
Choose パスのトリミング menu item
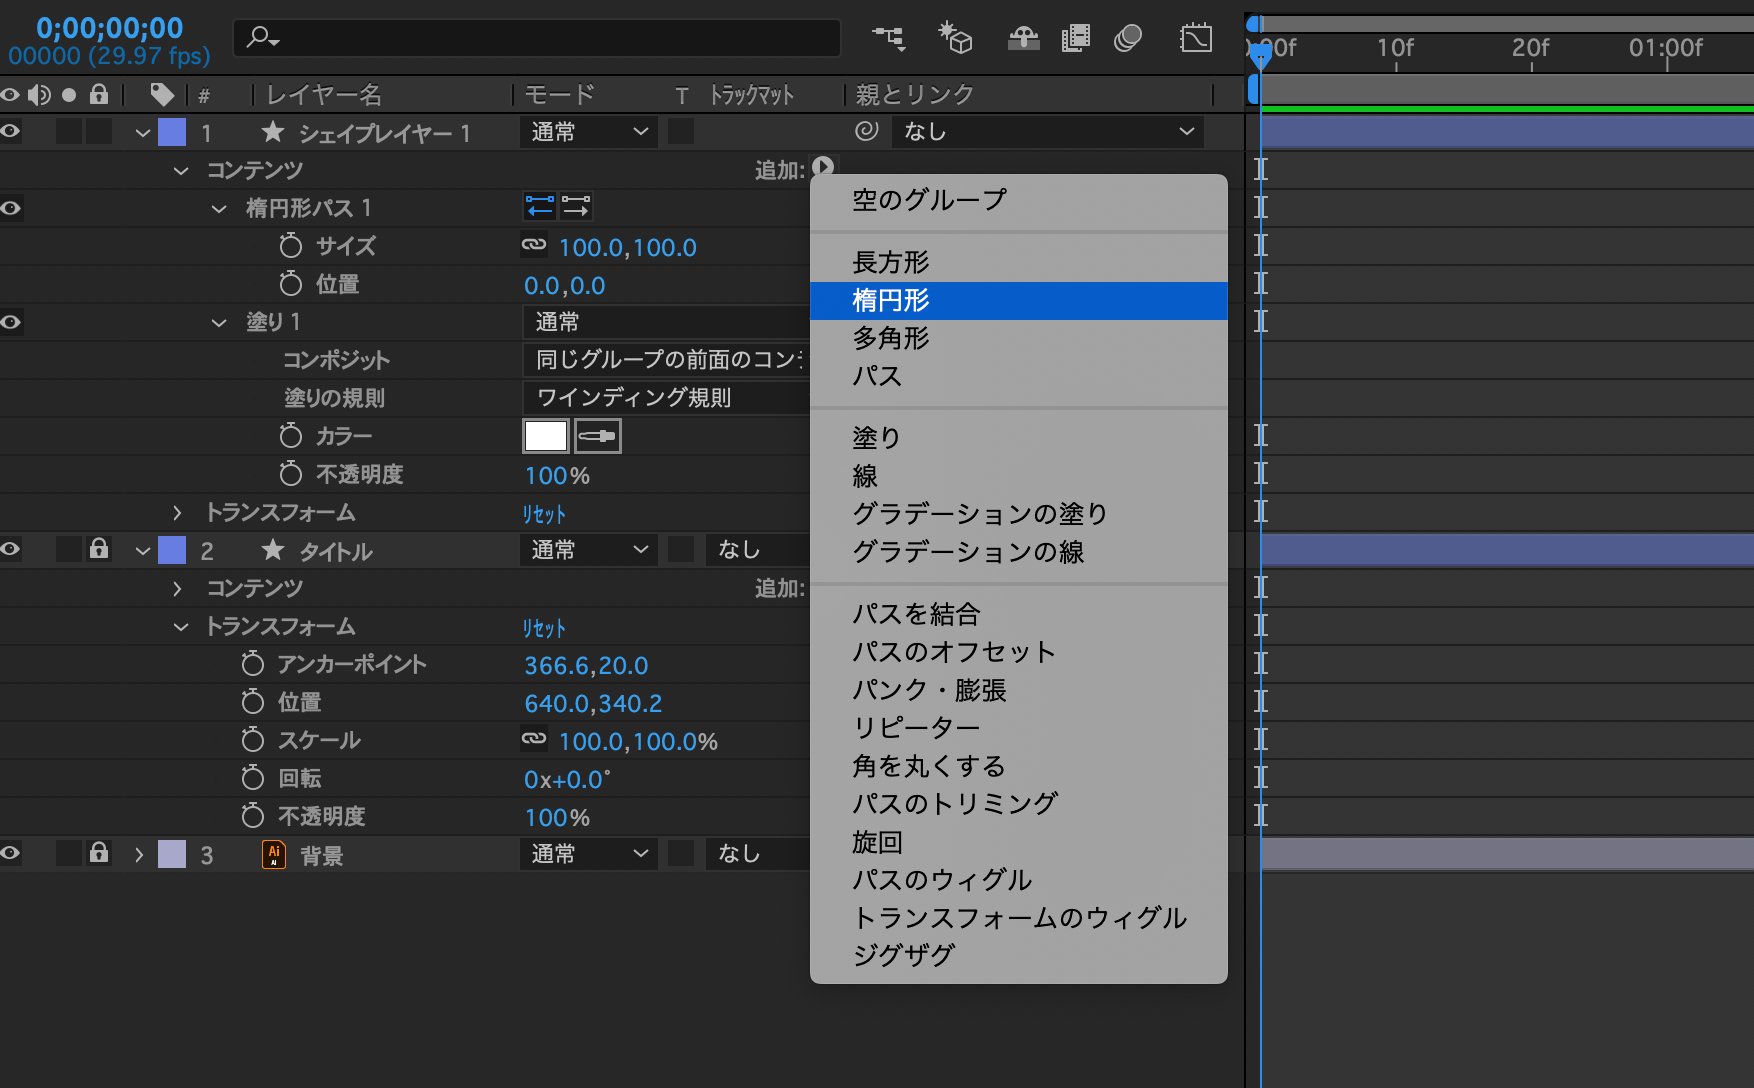1018,804
